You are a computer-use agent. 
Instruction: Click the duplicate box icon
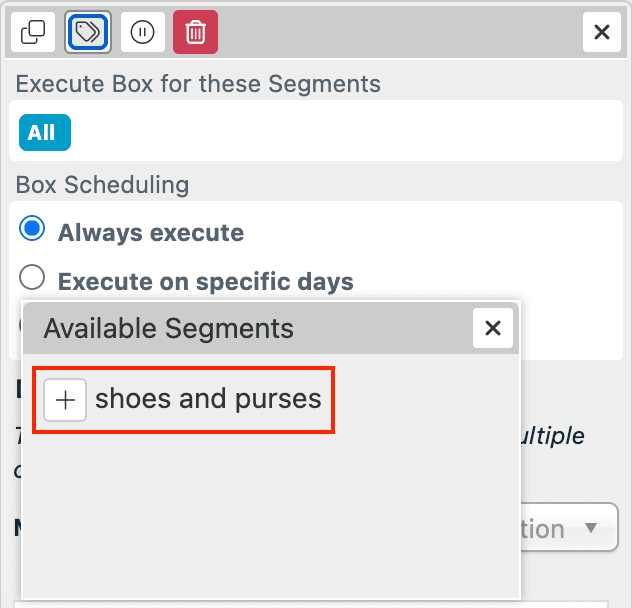point(33,33)
